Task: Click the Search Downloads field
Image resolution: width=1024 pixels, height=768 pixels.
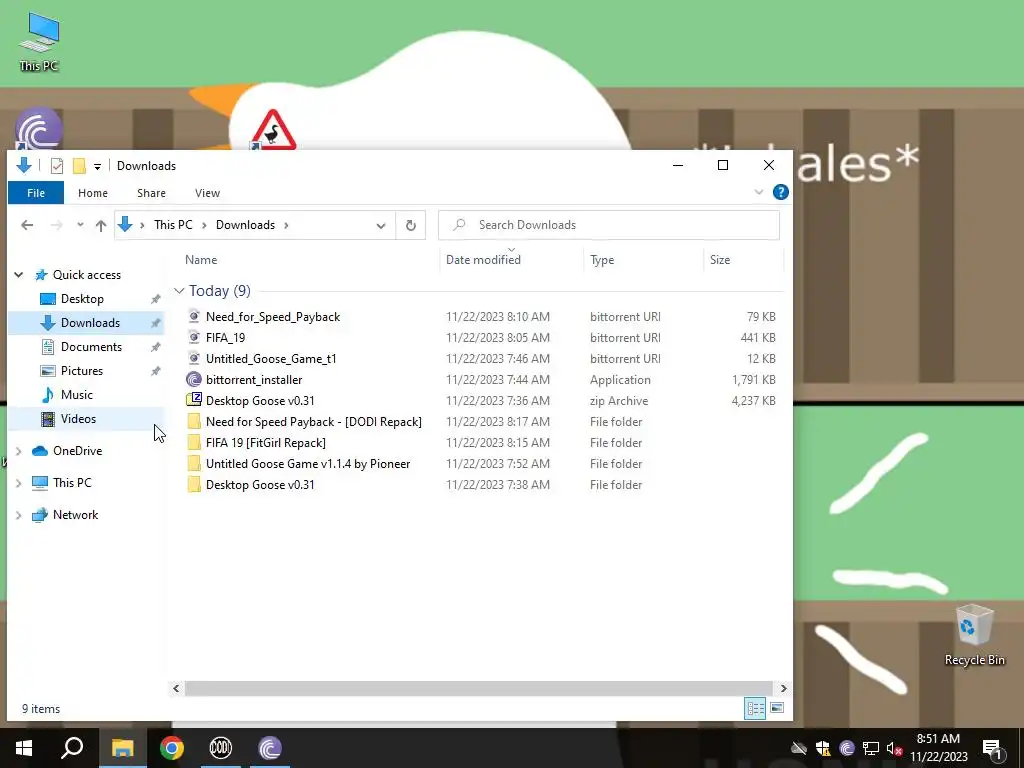Action: [609, 225]
